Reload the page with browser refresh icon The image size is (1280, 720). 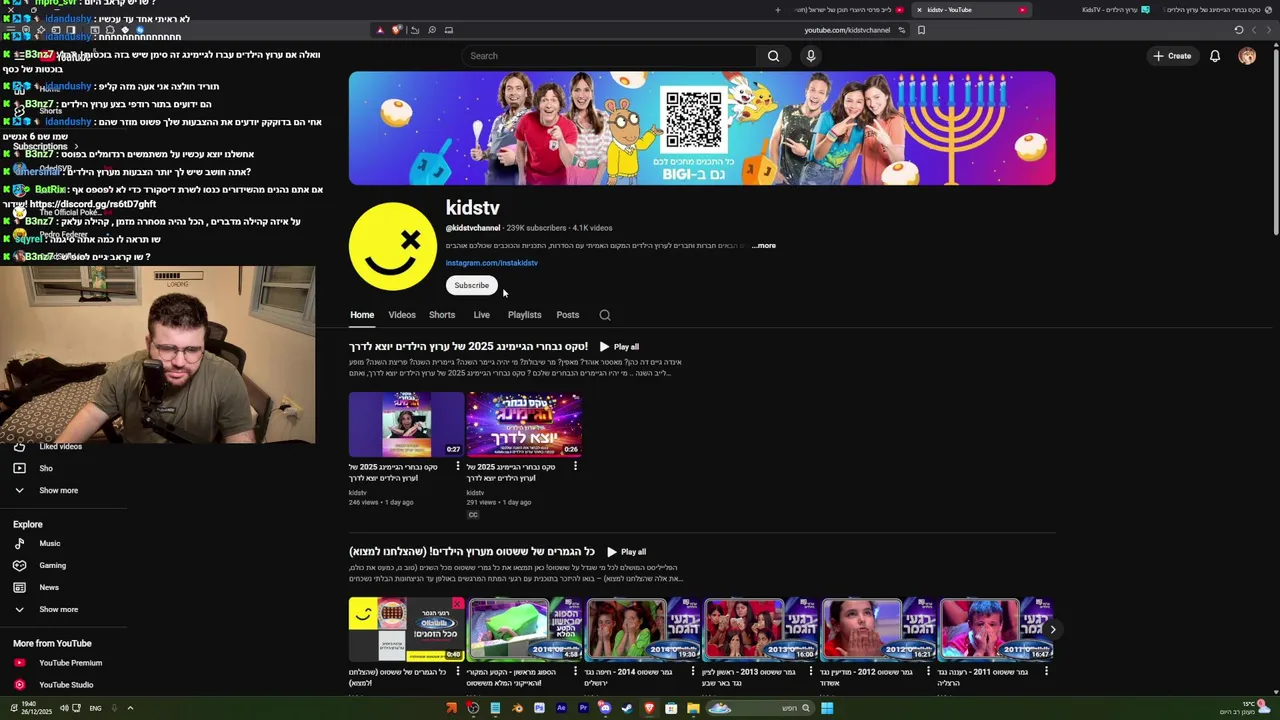pyautogui.click(x=1238, y=30)
